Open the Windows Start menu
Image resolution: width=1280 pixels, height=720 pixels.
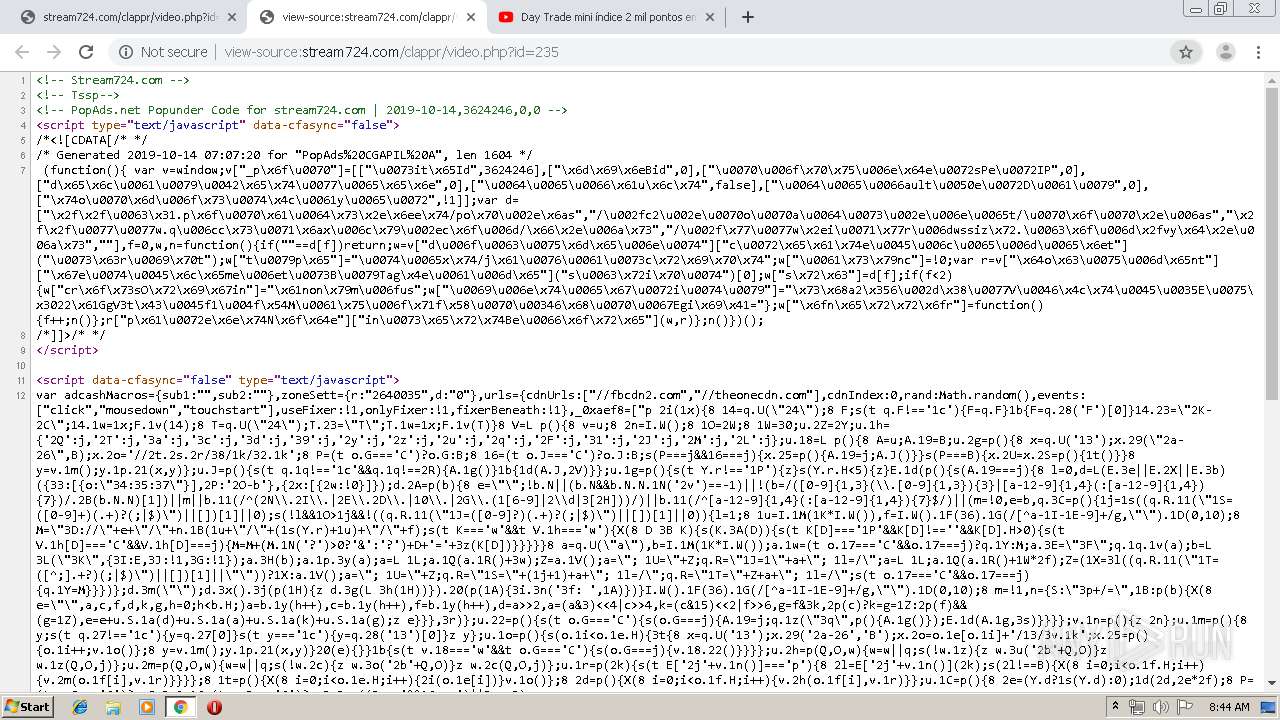28,707
